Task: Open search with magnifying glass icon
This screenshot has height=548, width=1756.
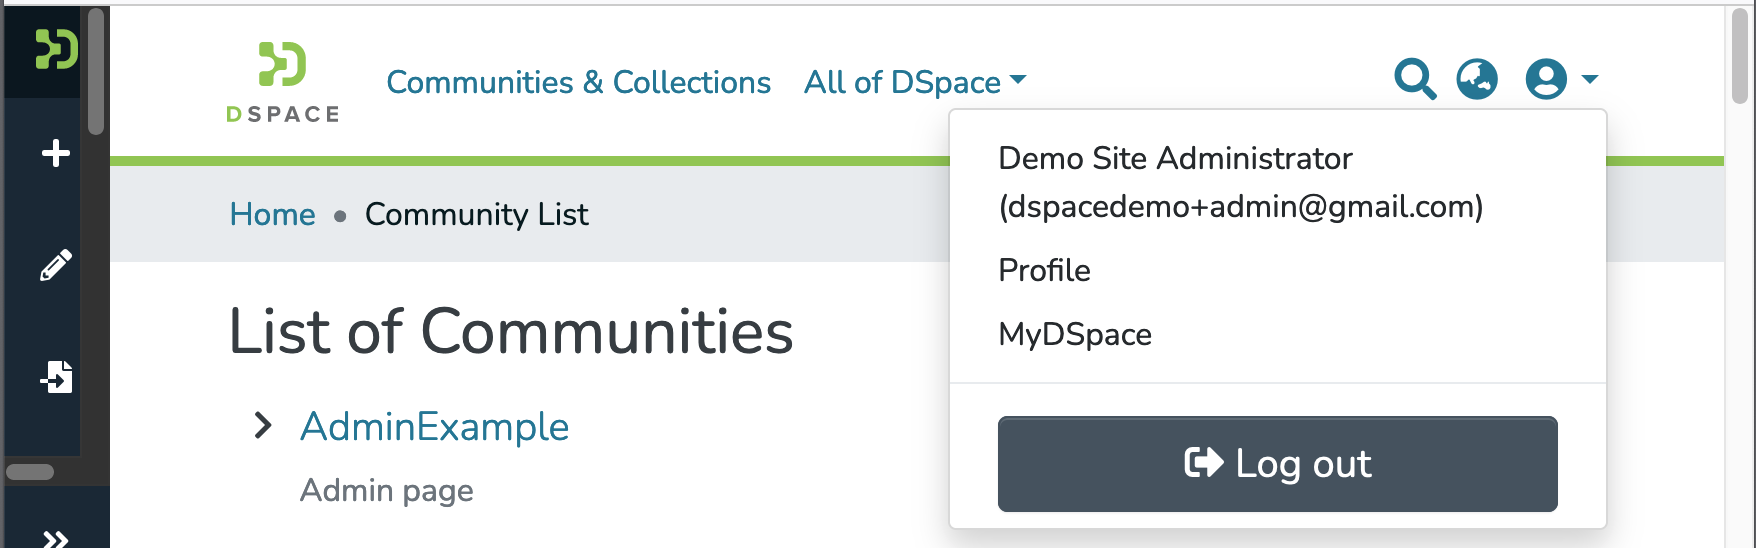Action: coord(1415,79)
